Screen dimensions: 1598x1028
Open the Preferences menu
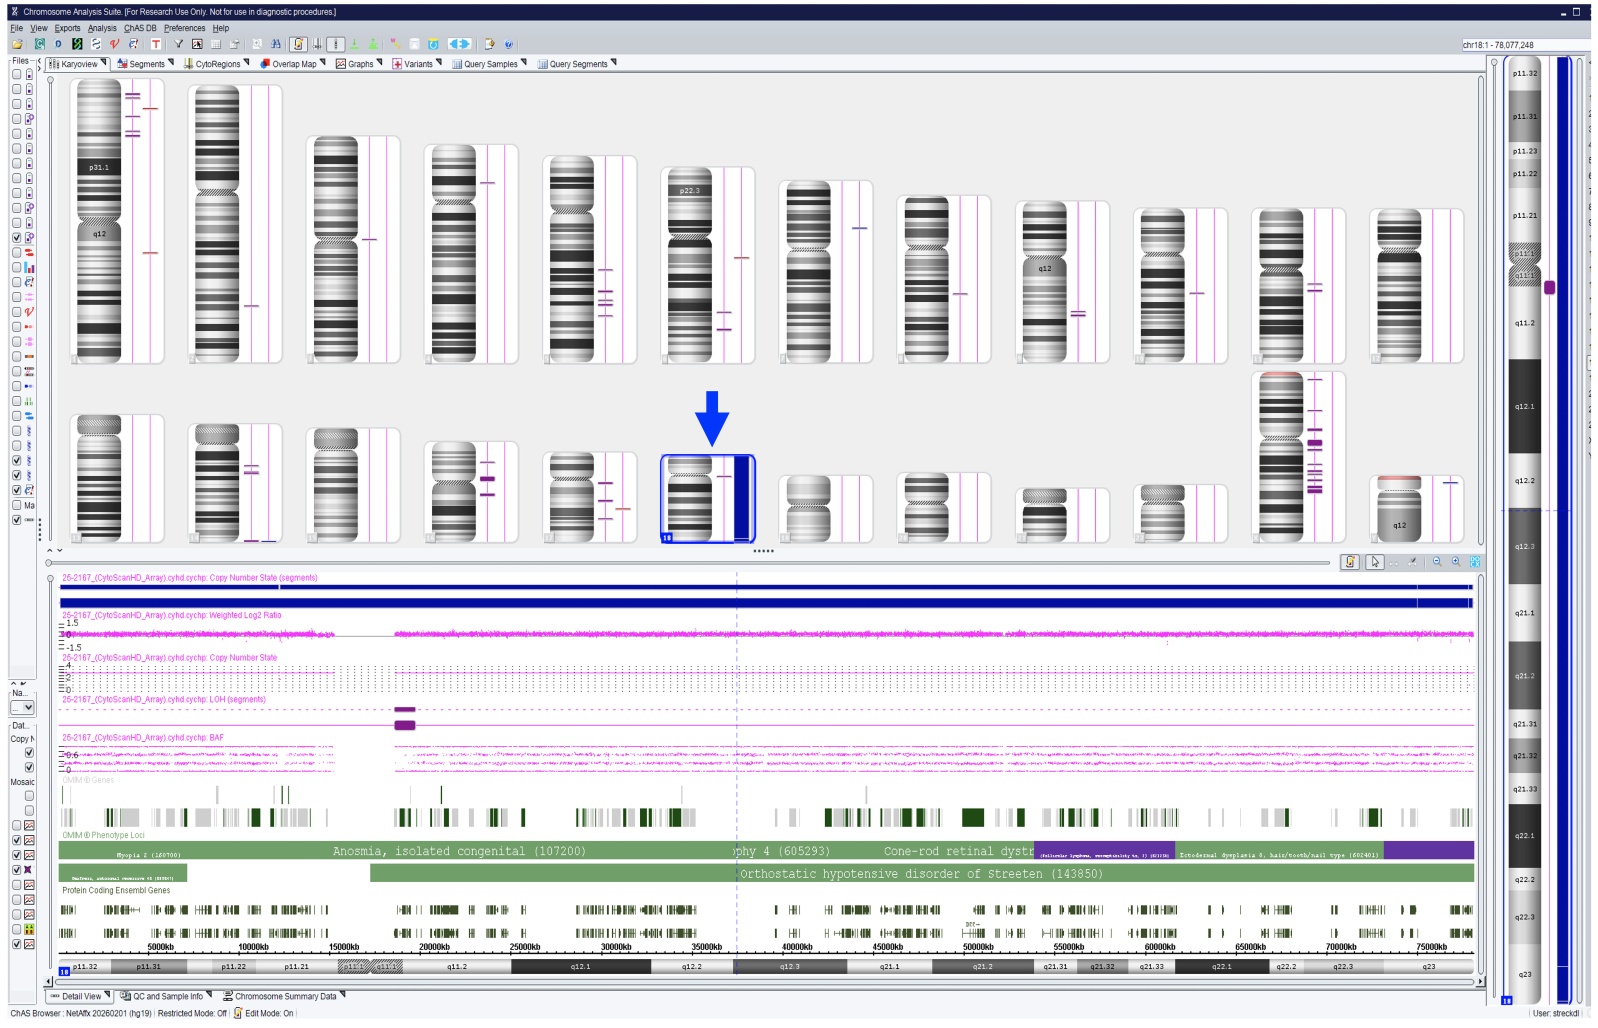[x=184, y=28]
